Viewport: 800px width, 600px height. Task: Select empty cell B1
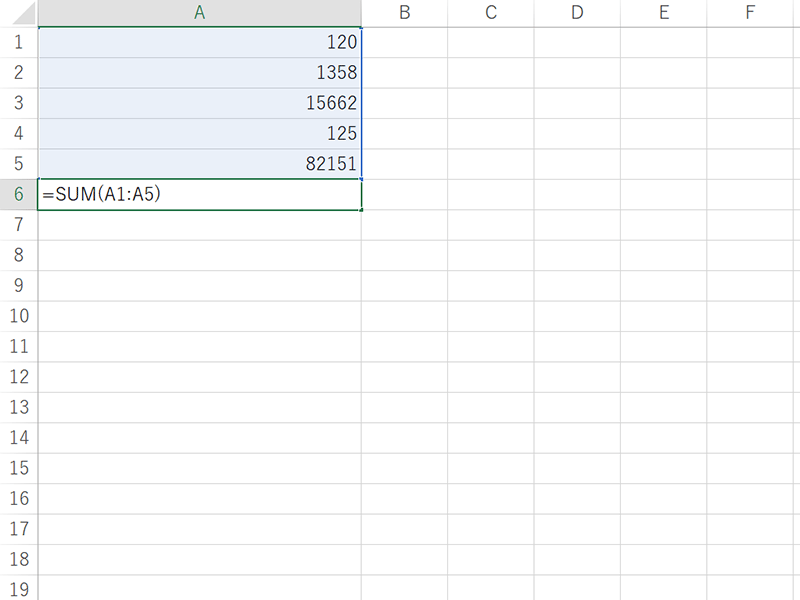(404, 43)
